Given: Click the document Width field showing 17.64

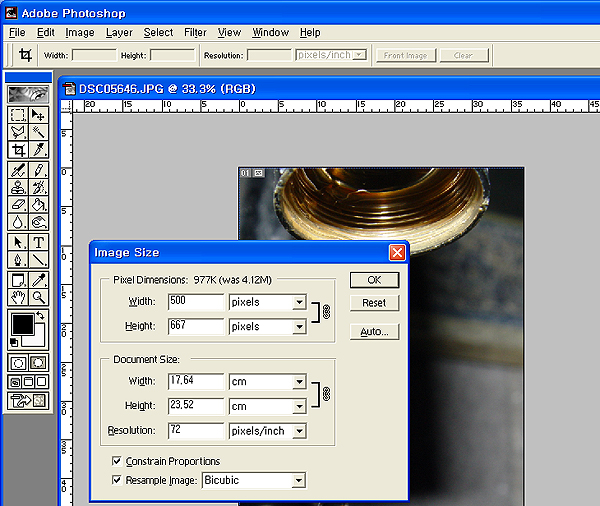Looking at the screenshot, I should pos(196,382).
